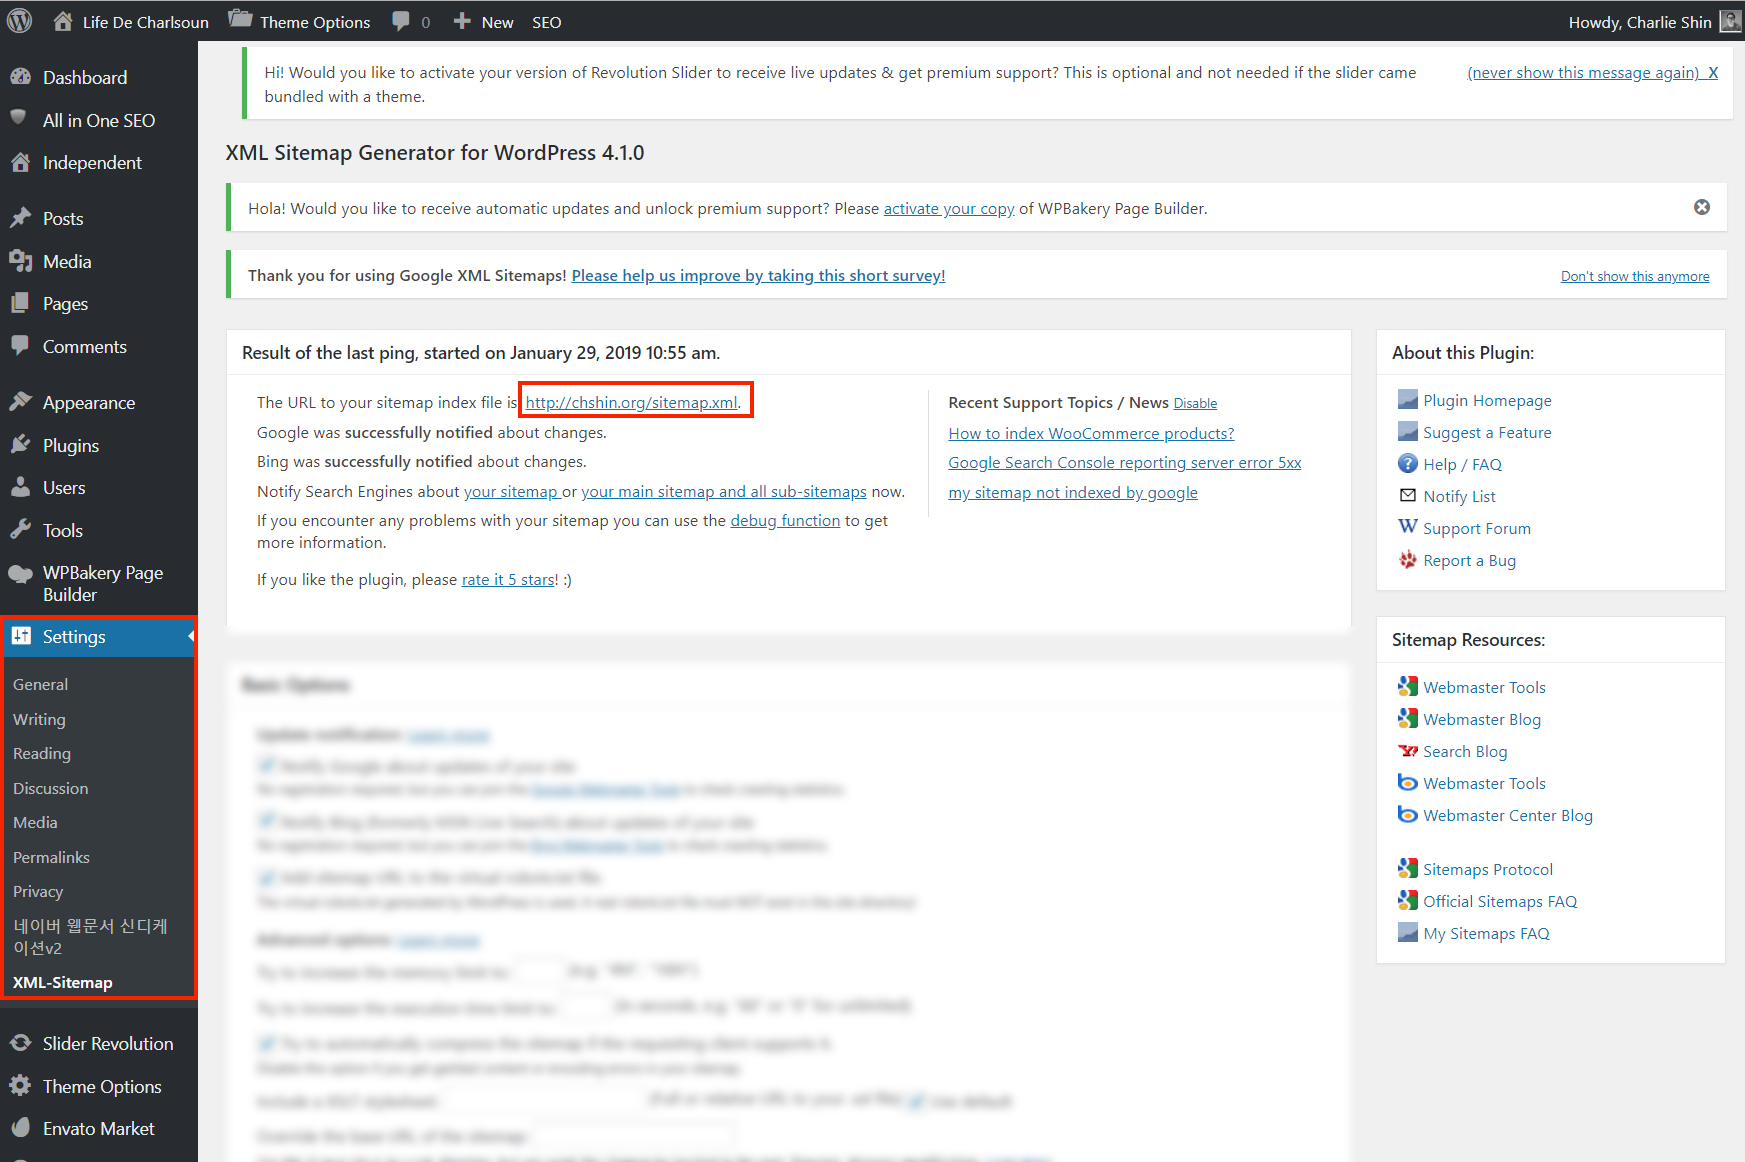Open Theme Options gear in sidebar

20,1086
